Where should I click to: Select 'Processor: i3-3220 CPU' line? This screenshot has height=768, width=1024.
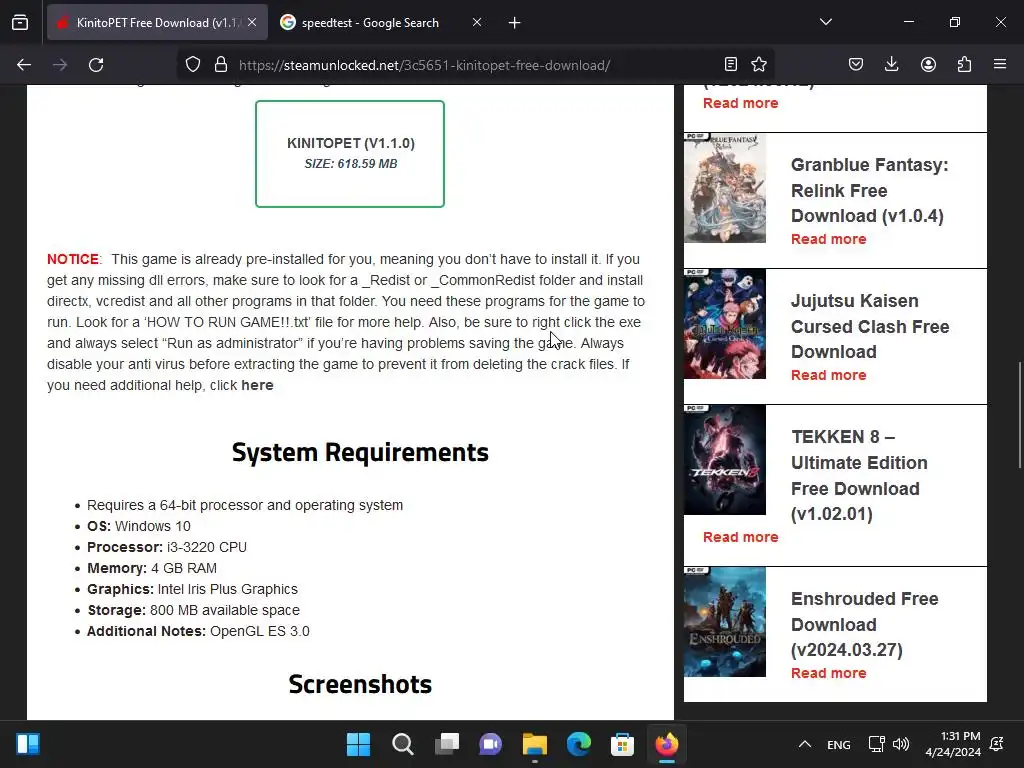[x=167, y=547]
